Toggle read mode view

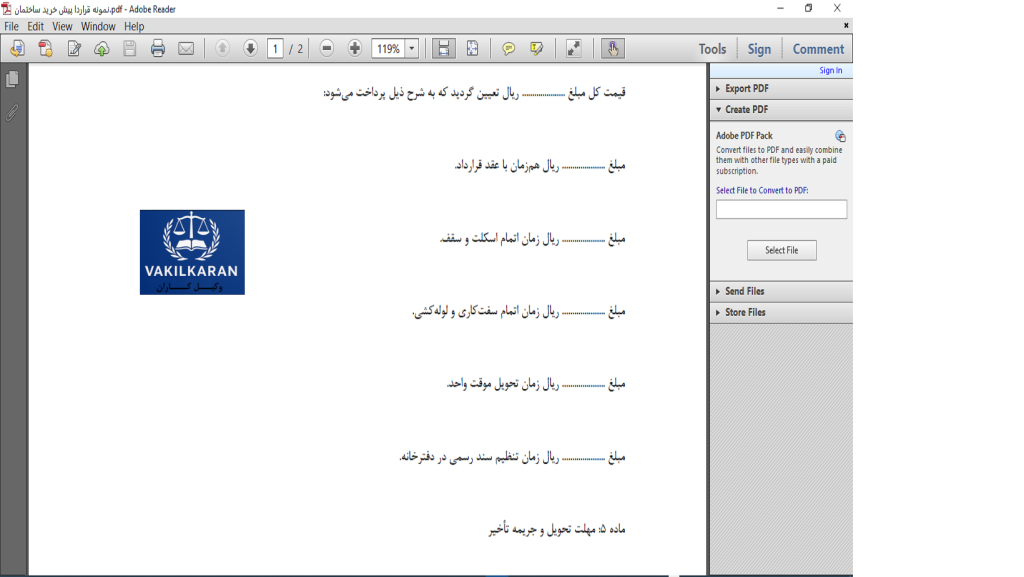click(x=573, y=48)
